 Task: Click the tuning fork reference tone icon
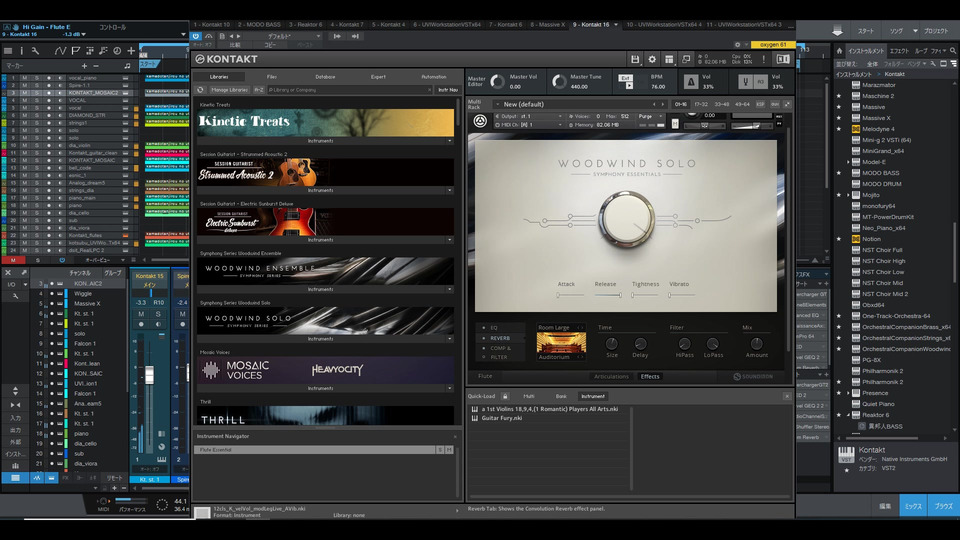coord(745,81)
